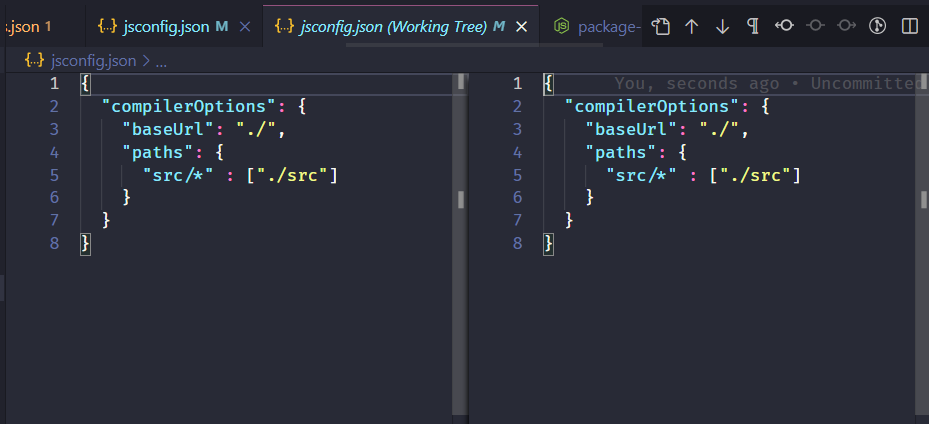This screenshot has height=424, width=929.
Task: Switch to the jsconfig.json tab
Action: click(x=174, y=27)
